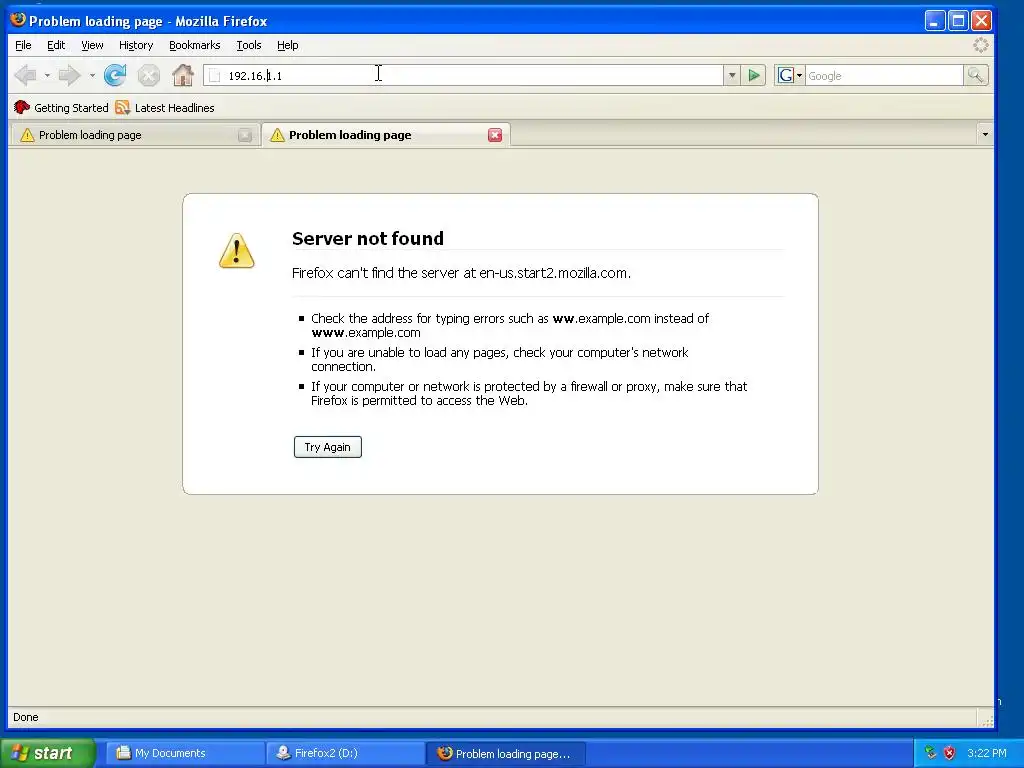
Task: Open the Tools menu
Action: pyautogui.click(x=249, y=45)
